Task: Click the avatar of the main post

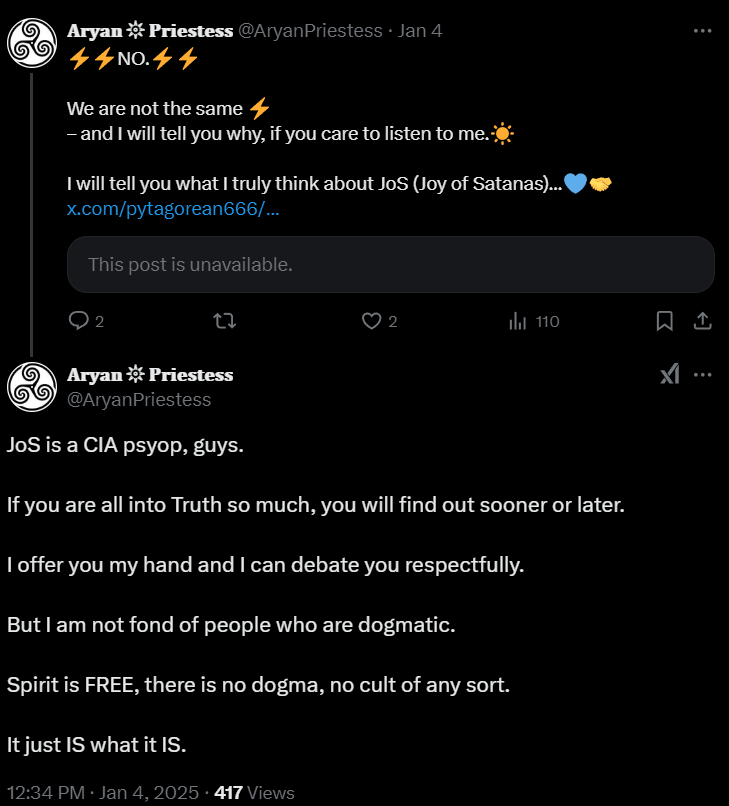Action: coord(31,386)
